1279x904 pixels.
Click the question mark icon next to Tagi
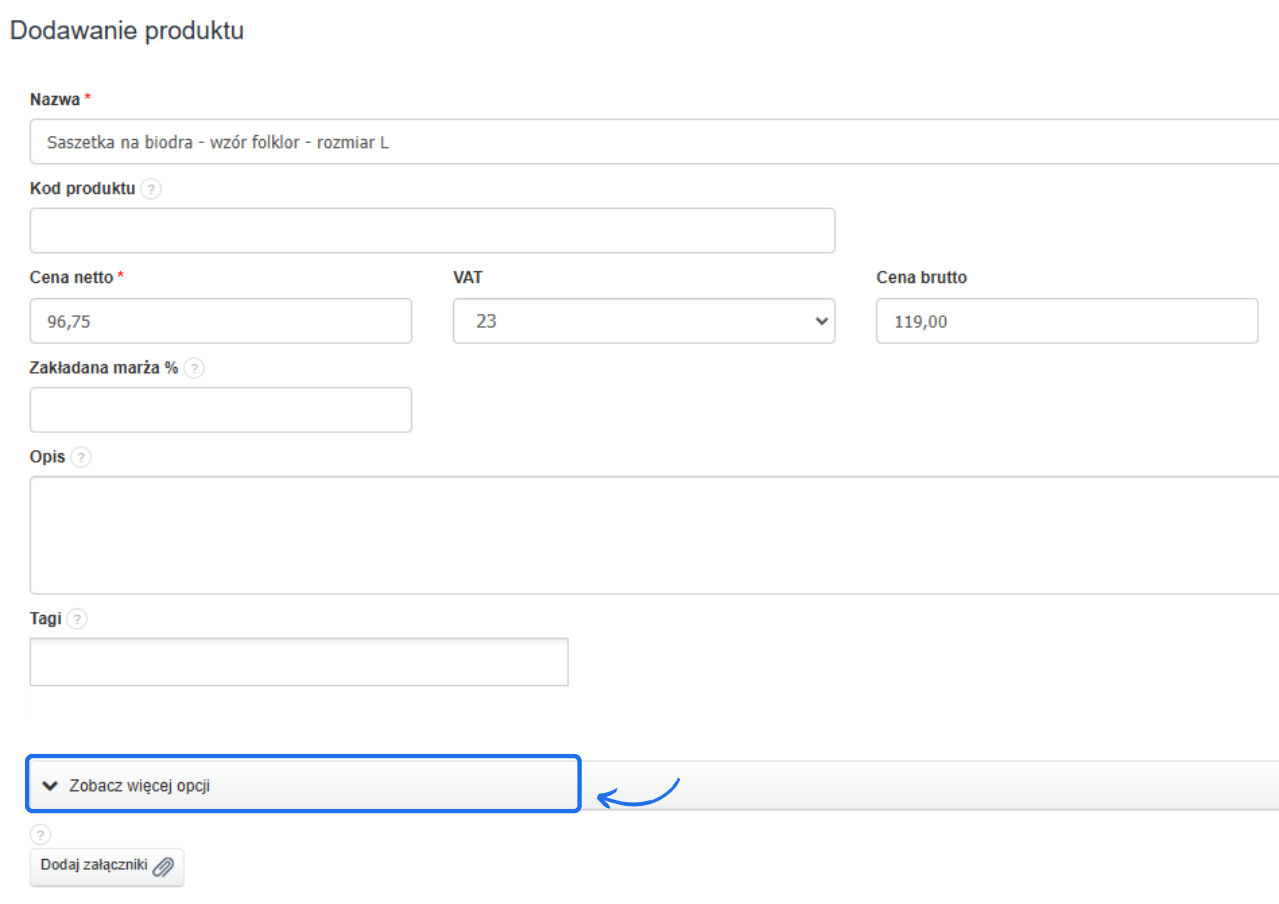coord(77,619)
